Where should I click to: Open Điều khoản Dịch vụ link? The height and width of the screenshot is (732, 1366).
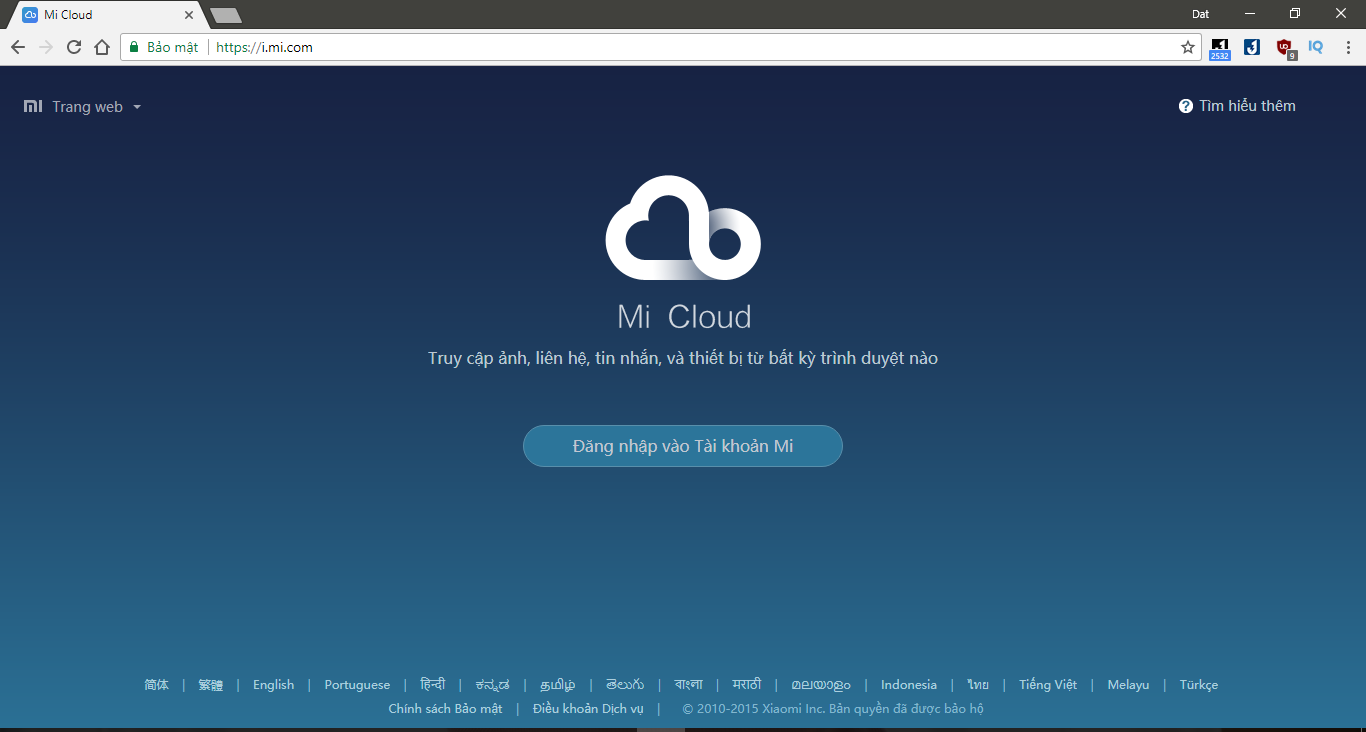pyautogui.click(x=588, y=708)
